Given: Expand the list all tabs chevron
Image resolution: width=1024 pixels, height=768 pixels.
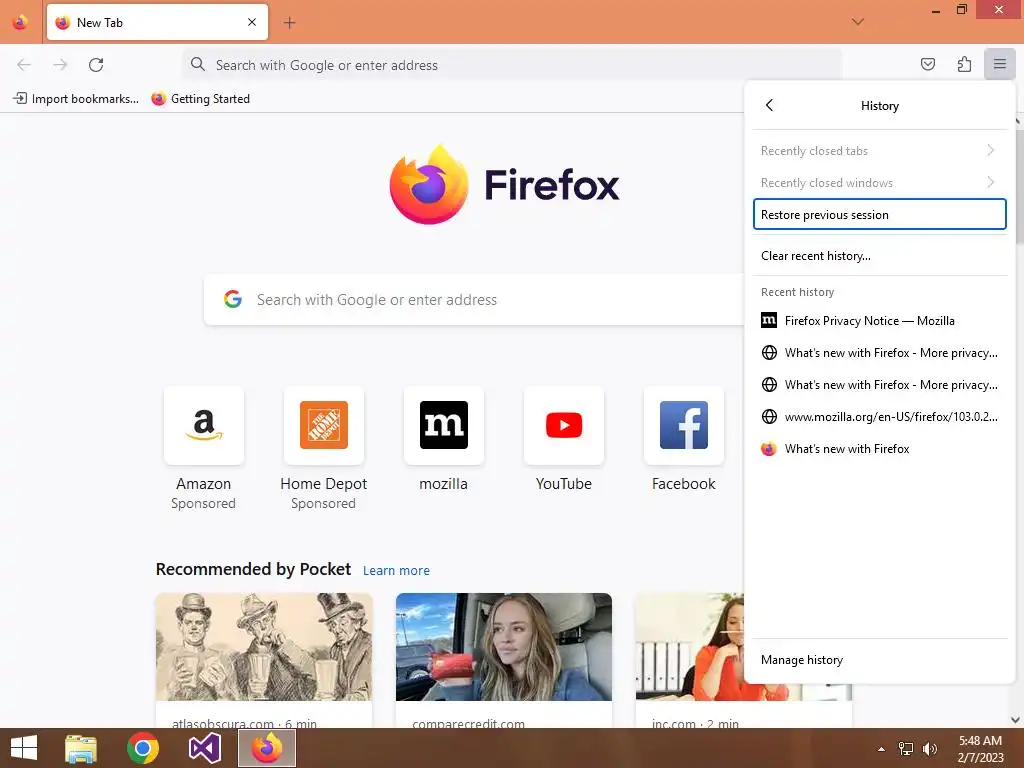Looking at the screenshot, I should click(857, 22).
